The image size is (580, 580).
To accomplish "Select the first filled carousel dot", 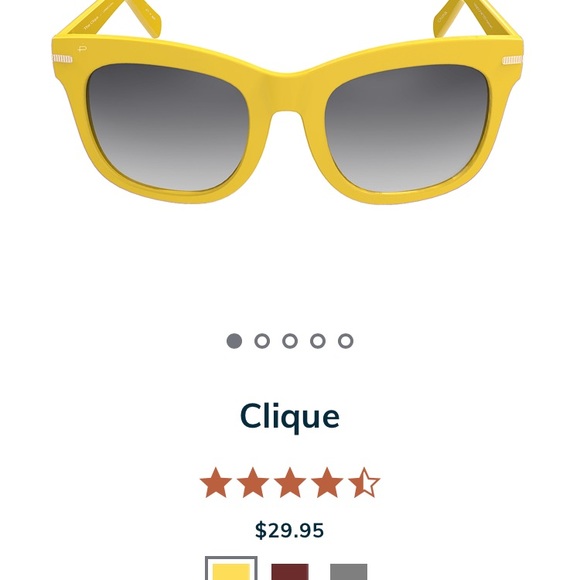I will [234, 341].
